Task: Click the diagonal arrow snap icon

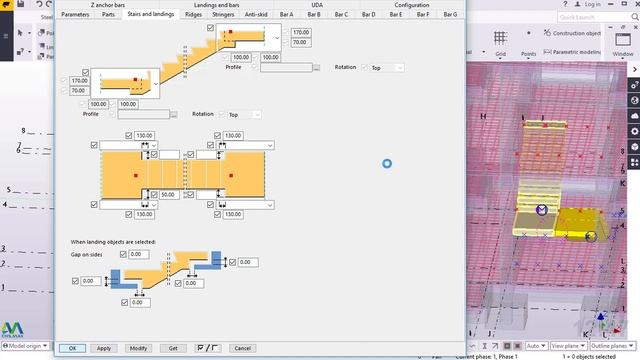Action: pos(495,346)
